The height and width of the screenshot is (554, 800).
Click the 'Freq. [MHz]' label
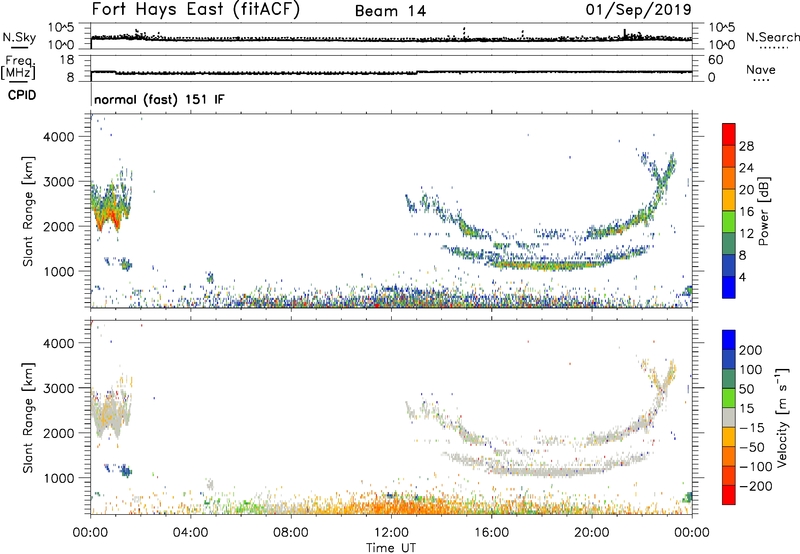tap(19, 68)
